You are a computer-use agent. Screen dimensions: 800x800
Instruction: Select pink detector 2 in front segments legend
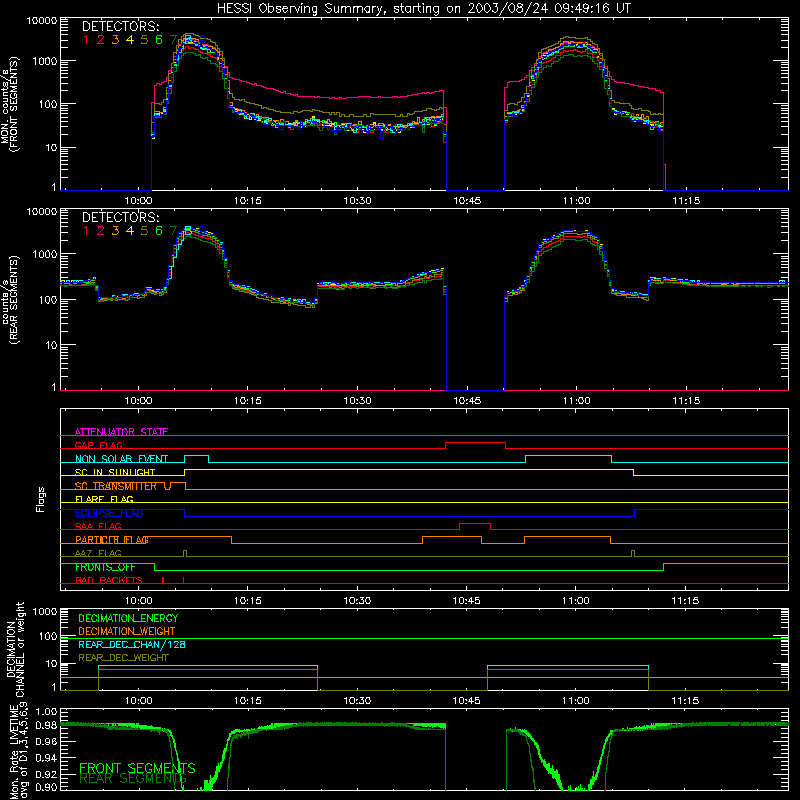tap(101, 40)
